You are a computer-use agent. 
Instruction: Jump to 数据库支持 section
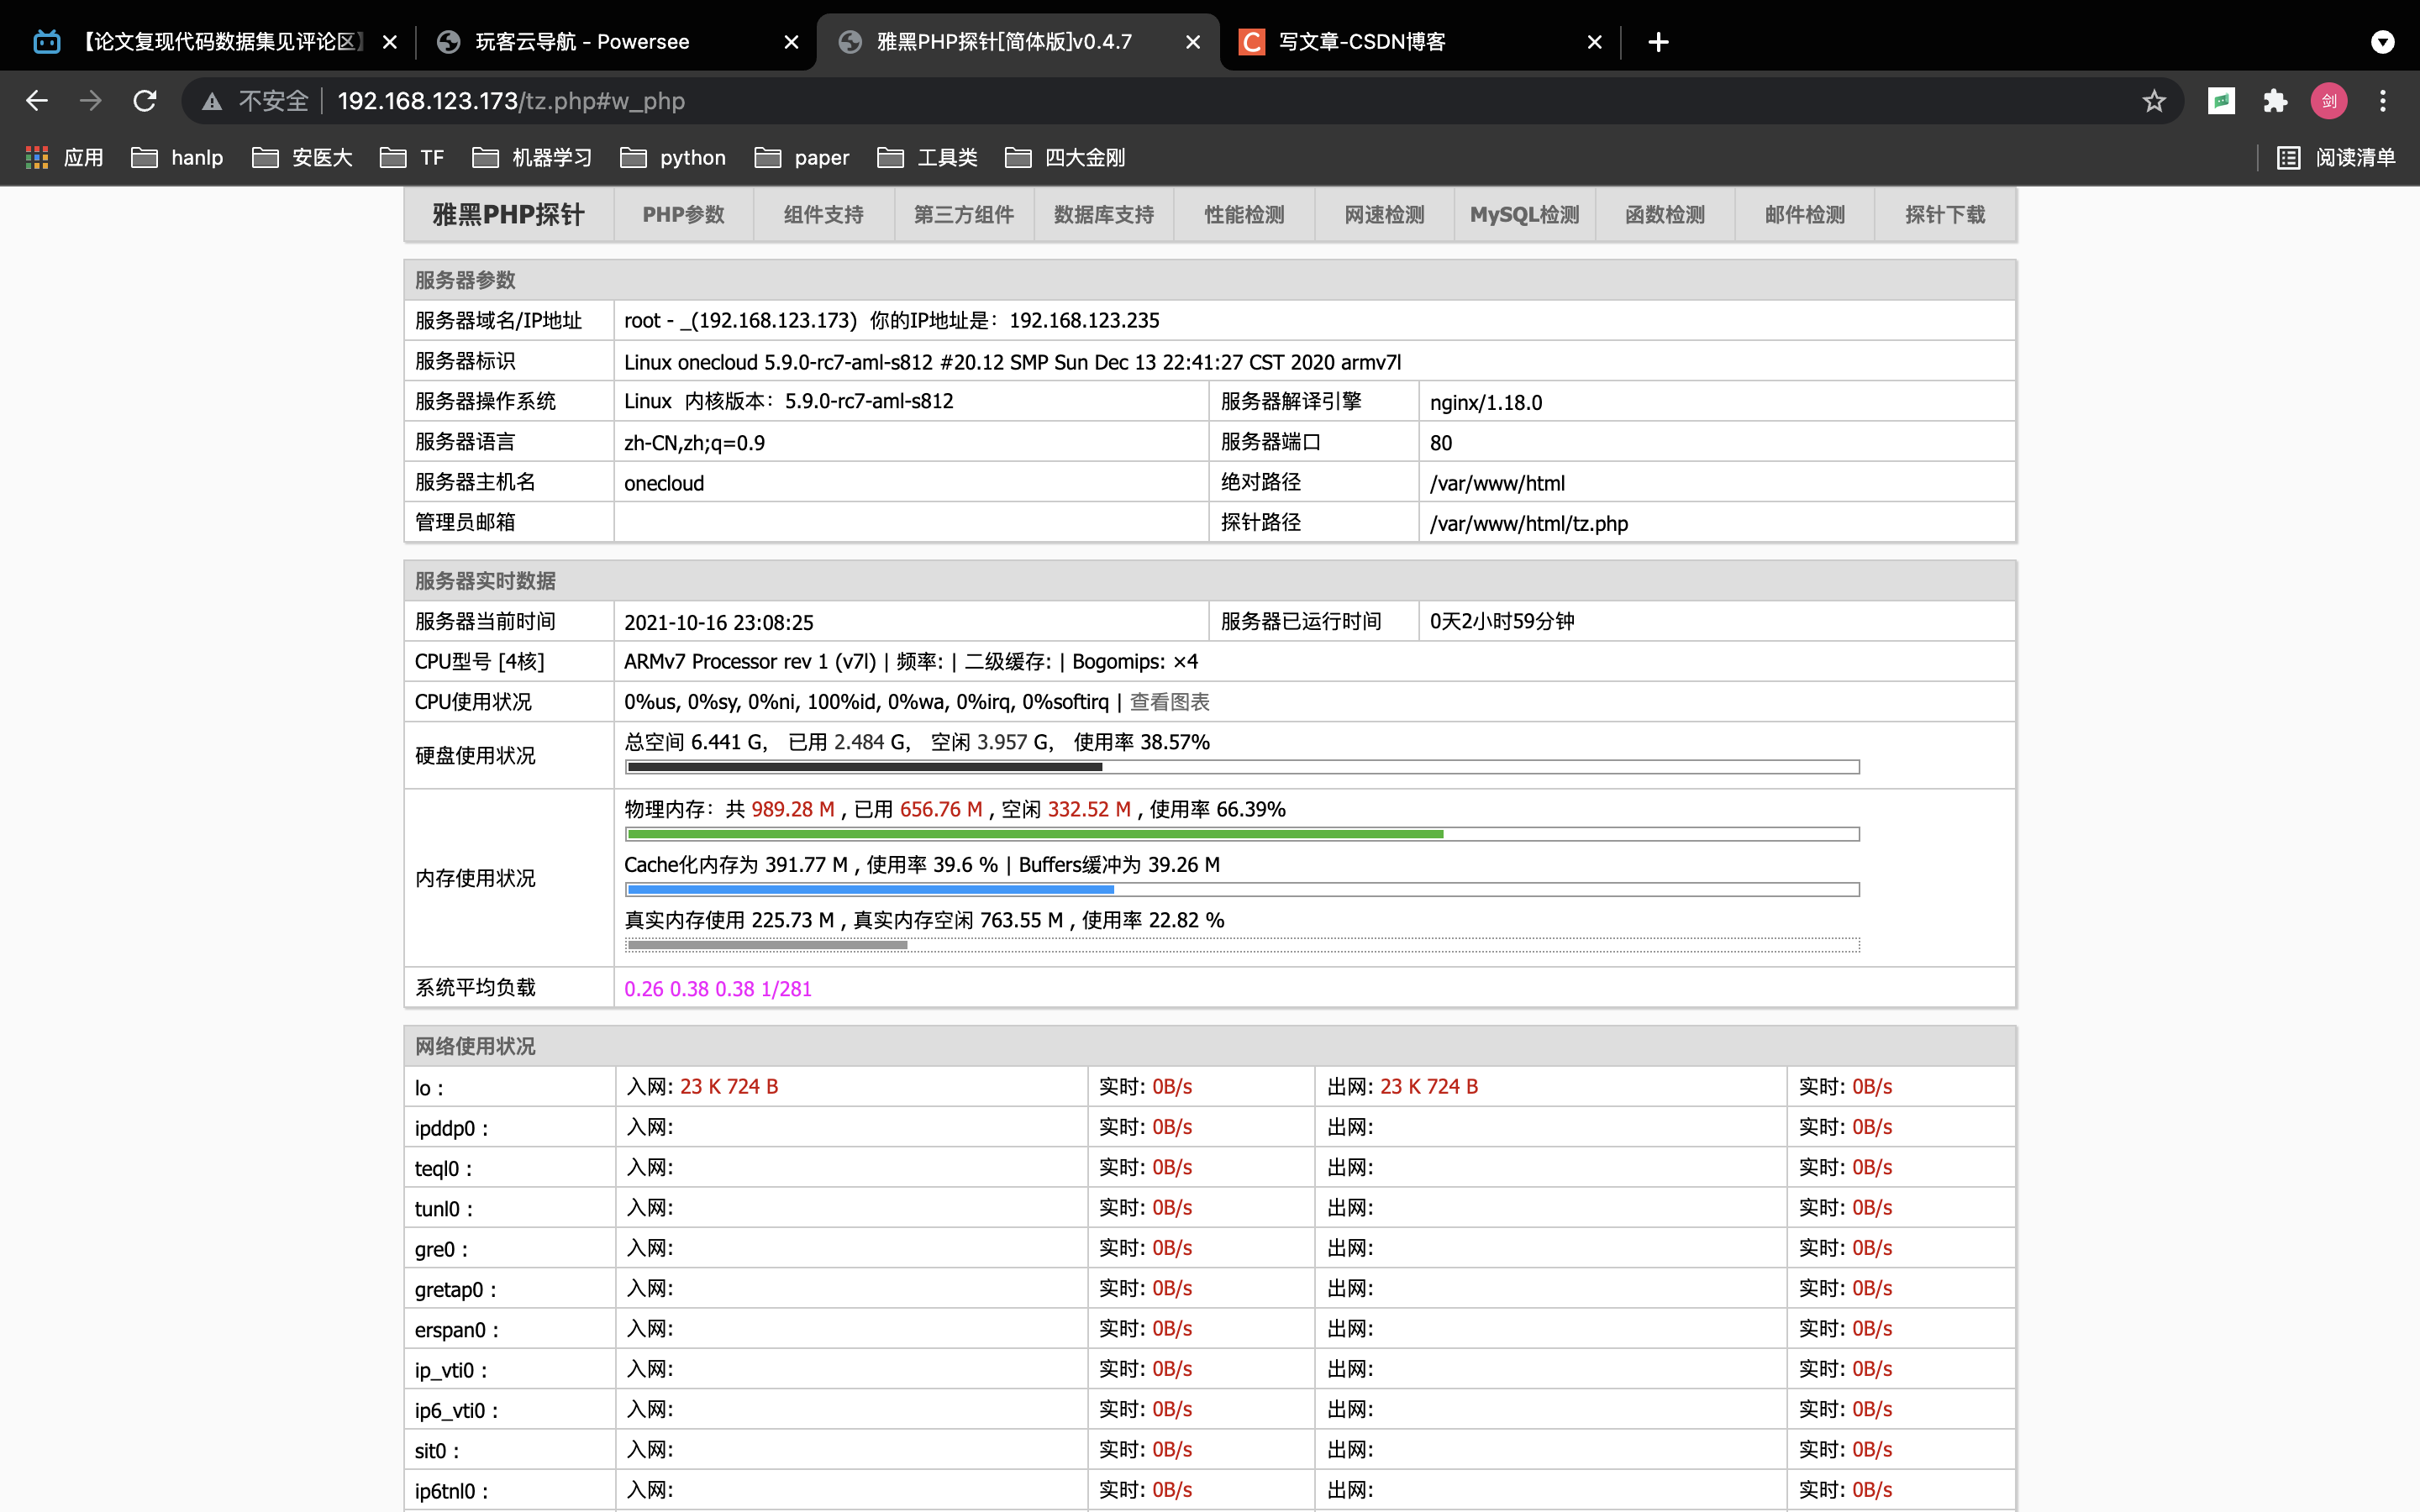pyautogui.click(x=1104, y=214)
